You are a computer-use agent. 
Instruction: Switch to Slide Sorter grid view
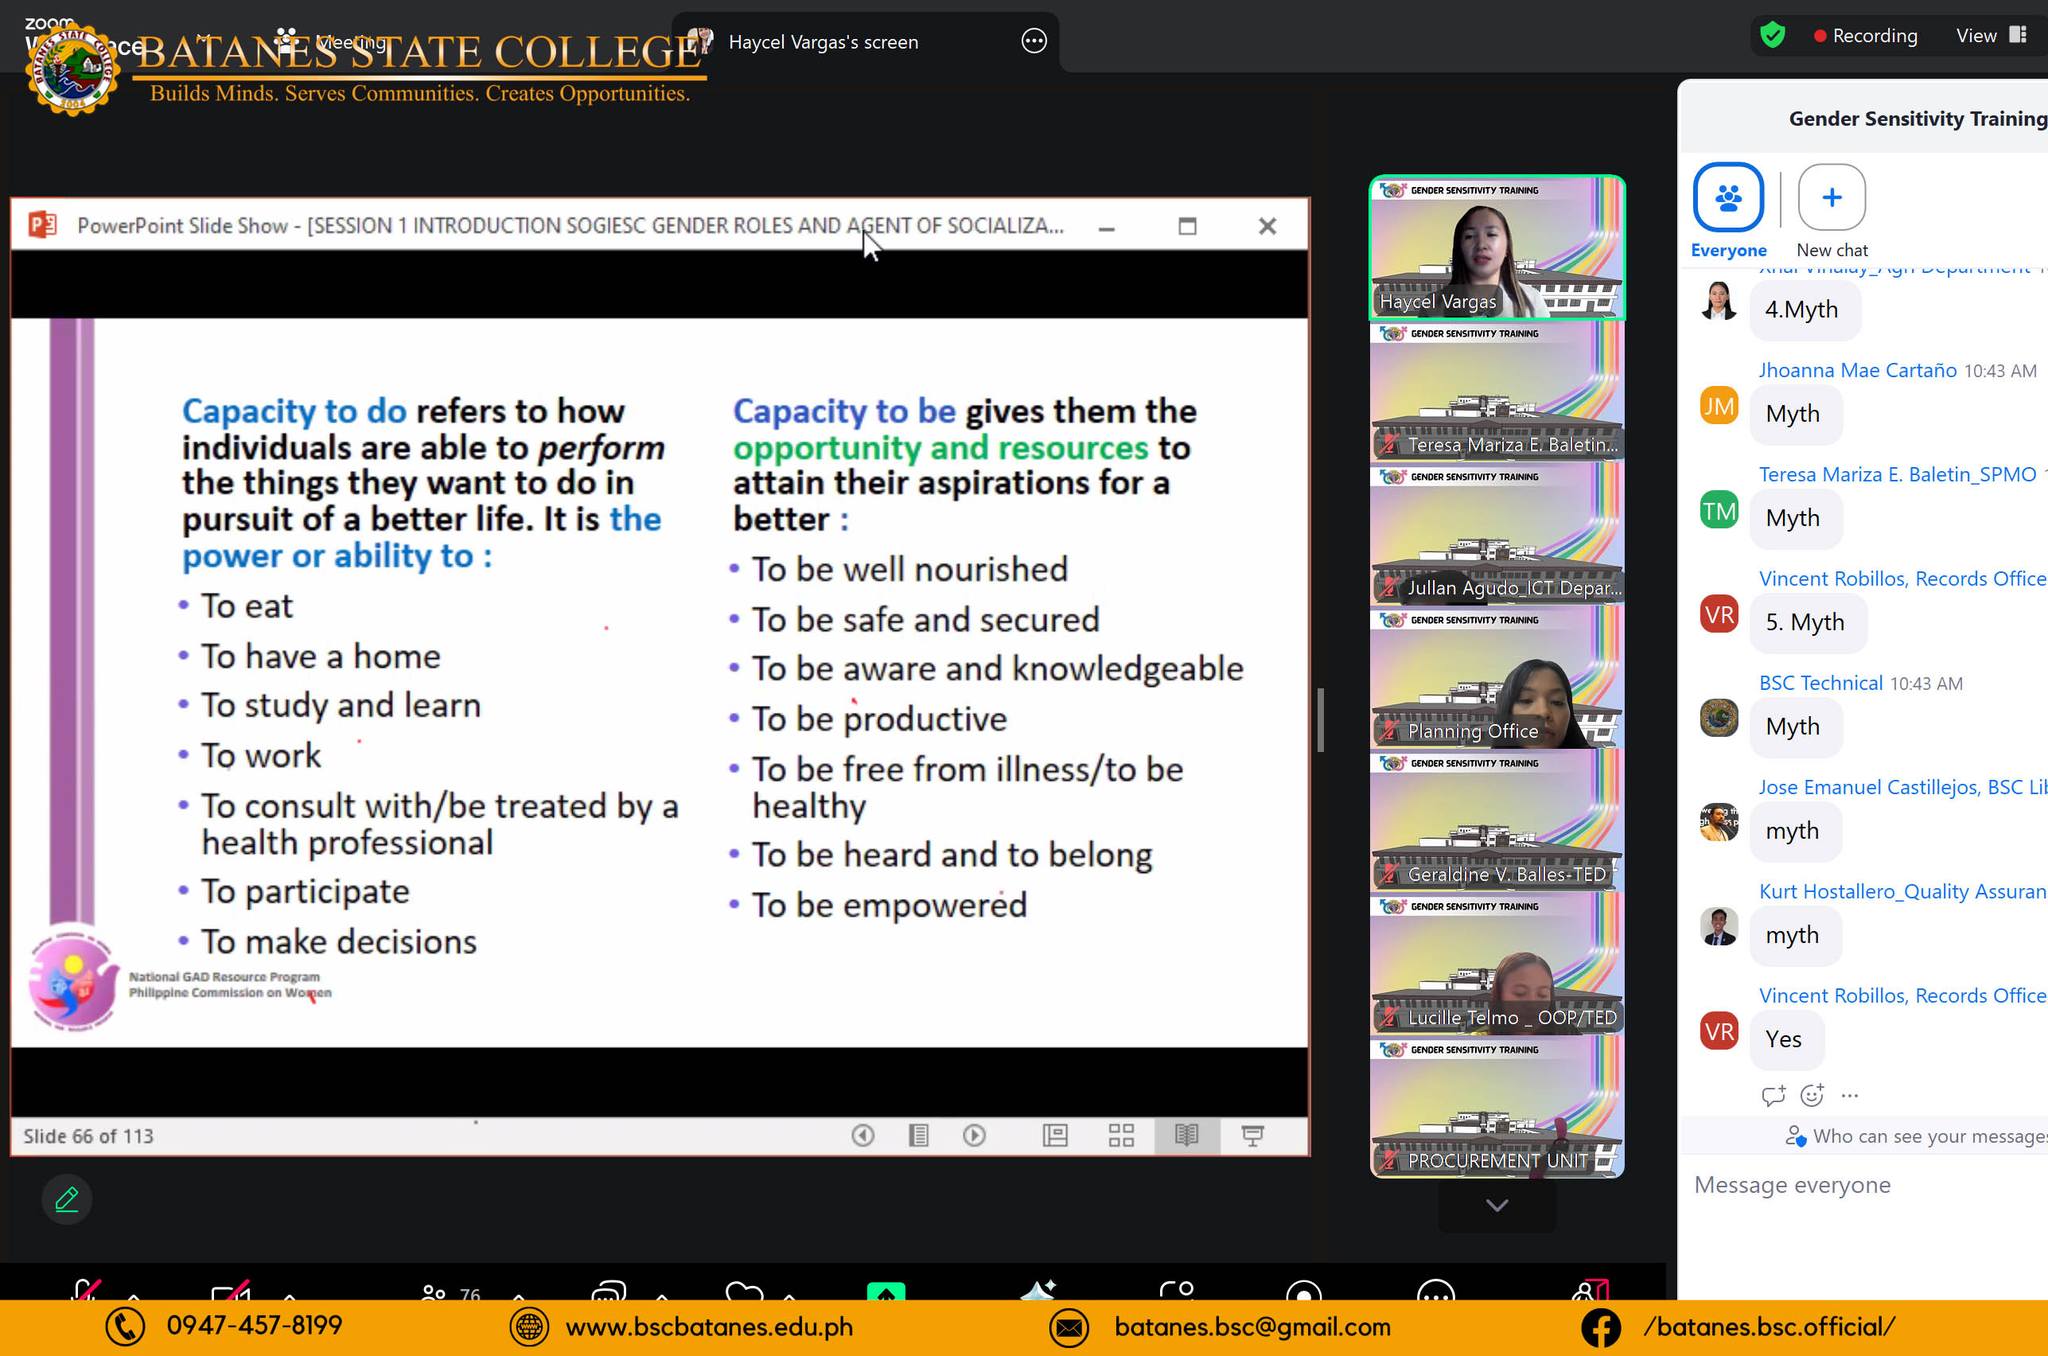pyautogui.click(x=1121, y=1135)
